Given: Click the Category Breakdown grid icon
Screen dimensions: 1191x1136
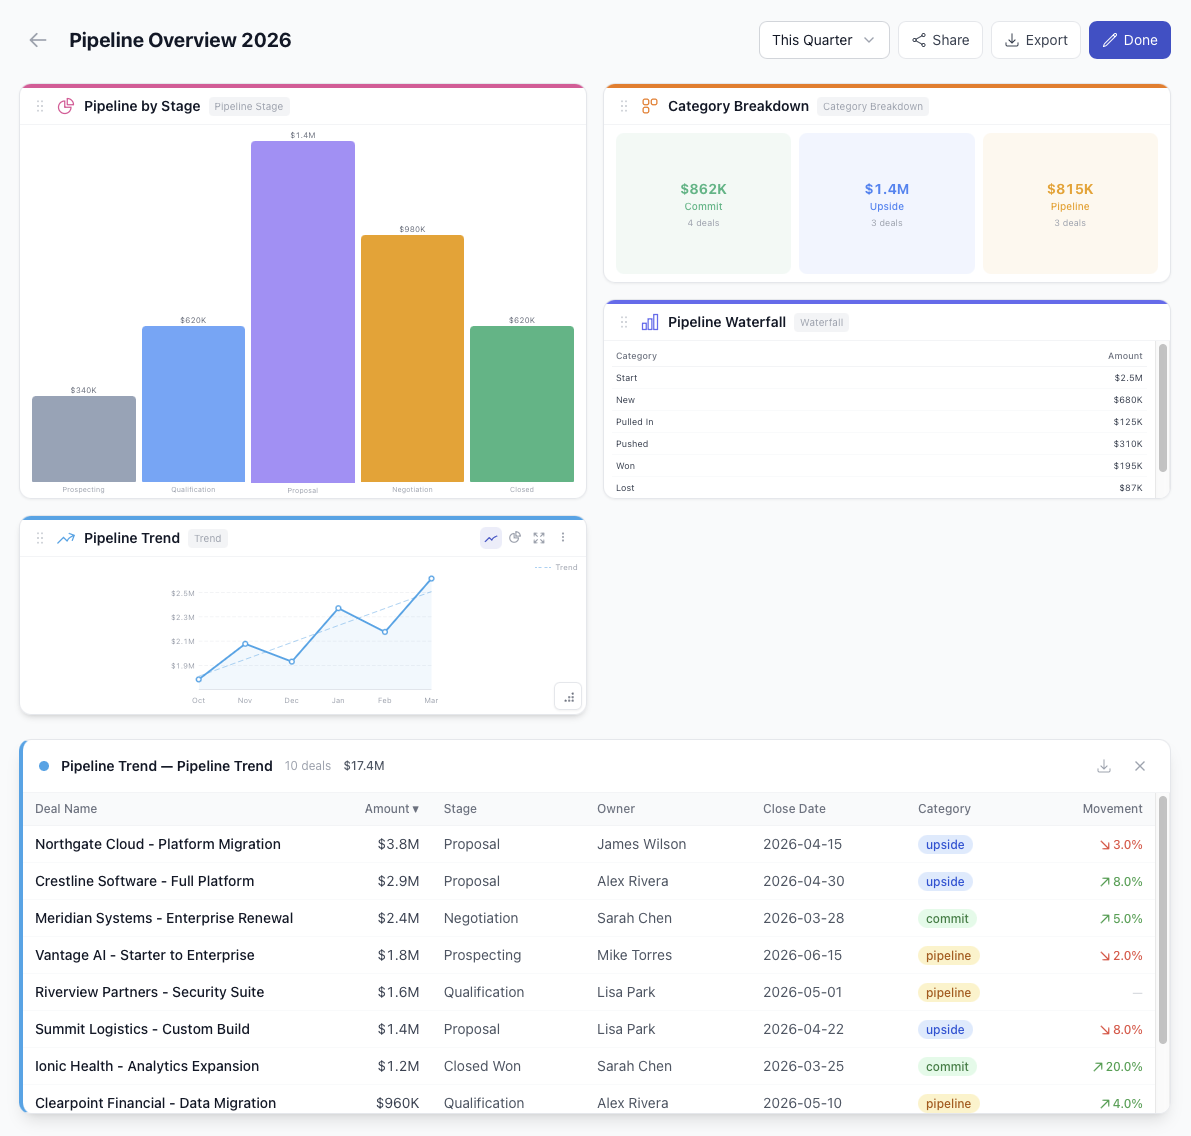Looking at the screenshot, I should click(x=649, y=106).
